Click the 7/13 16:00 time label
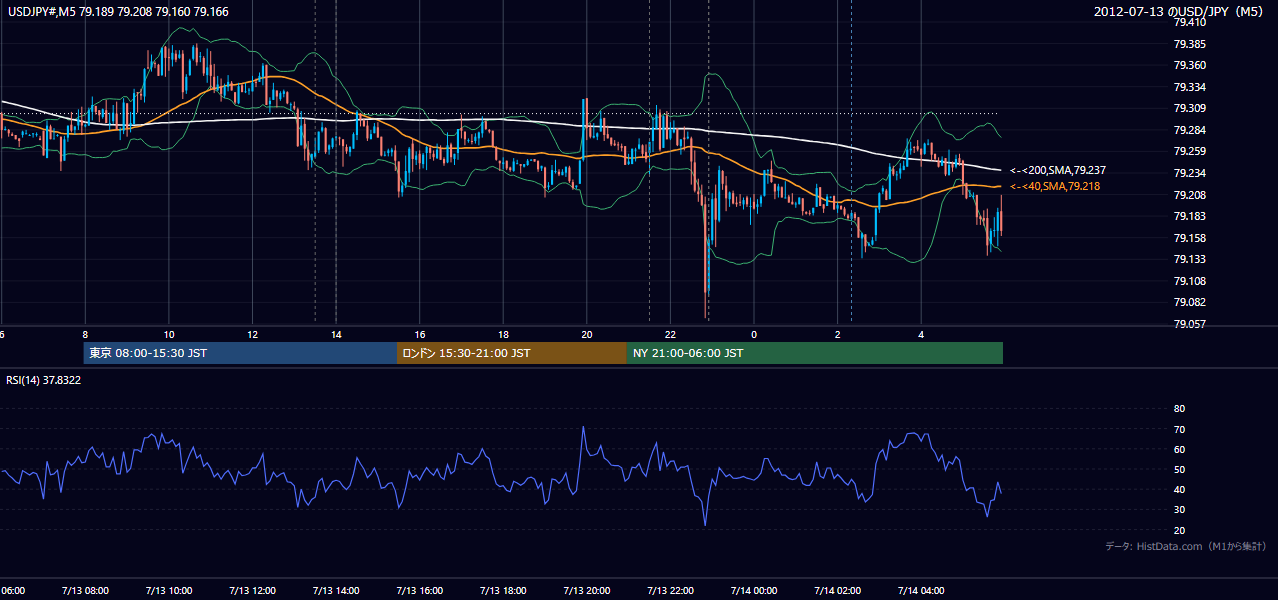1278x600 pixels. point(419,591)
